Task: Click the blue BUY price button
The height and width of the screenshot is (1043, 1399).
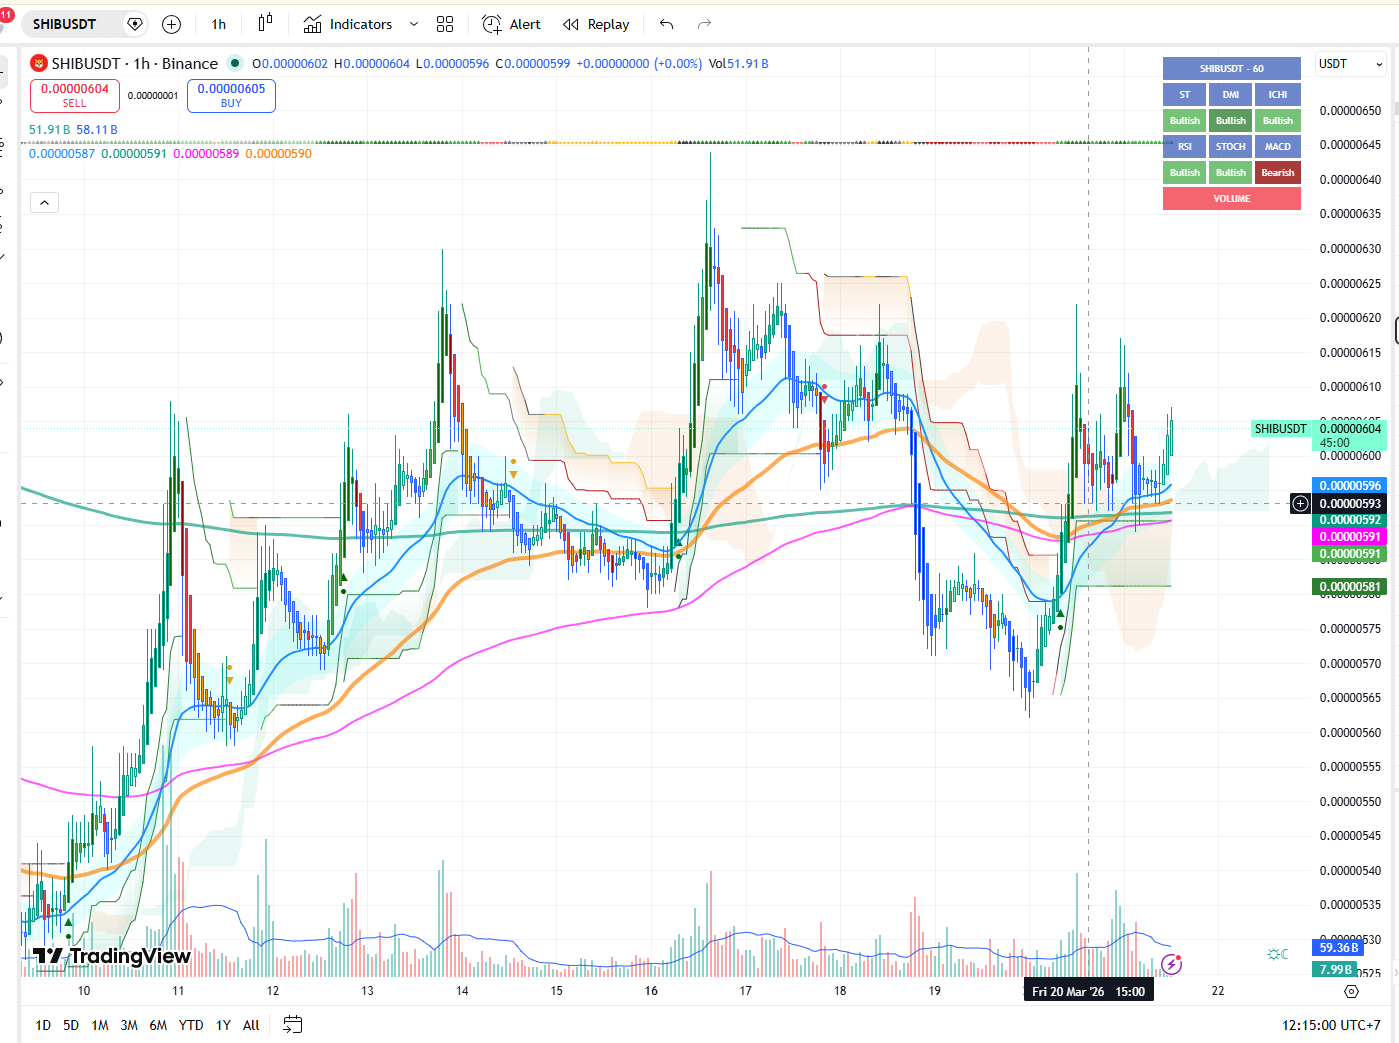Action: pyautogui.click(x=231, y=95)
